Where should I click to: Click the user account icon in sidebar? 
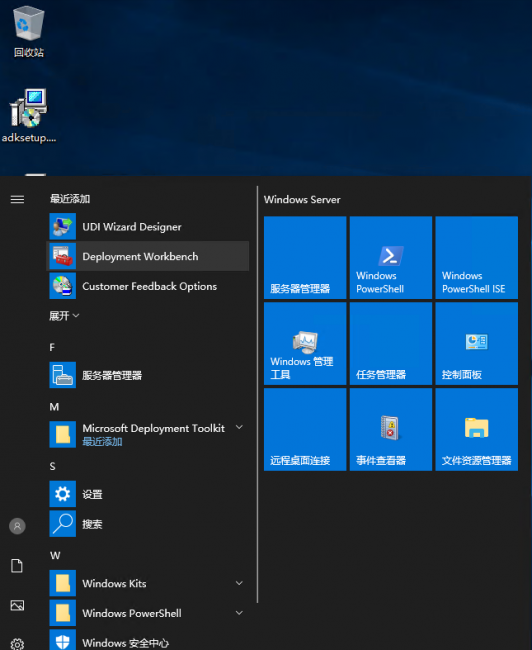17,526
